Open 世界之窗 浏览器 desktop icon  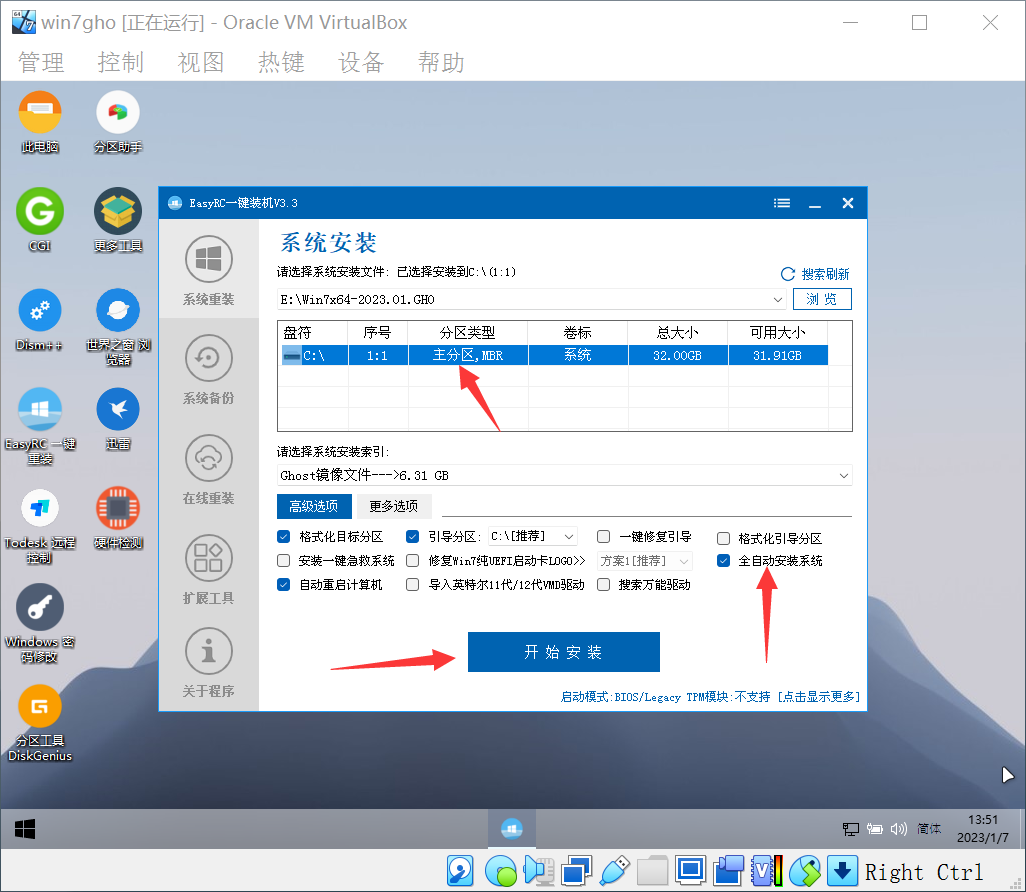(118, 327)
